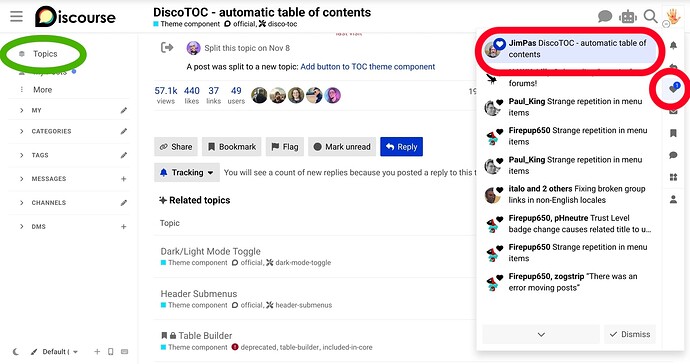
Task: Open More in the sidebar
Action: click(42, 89)
